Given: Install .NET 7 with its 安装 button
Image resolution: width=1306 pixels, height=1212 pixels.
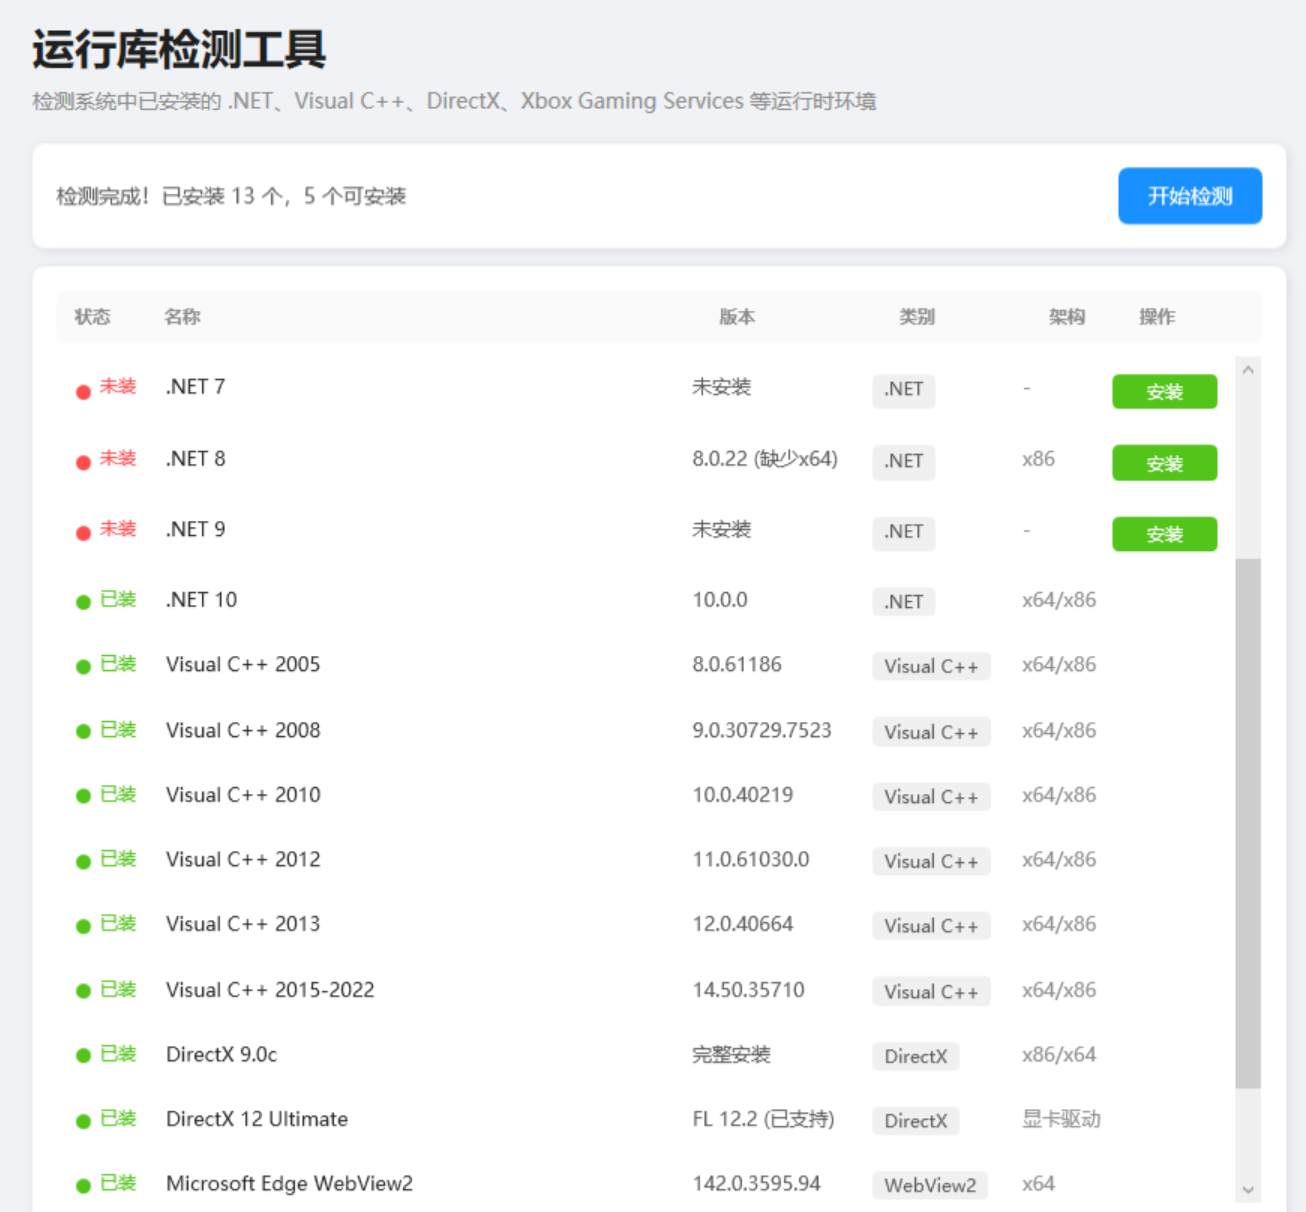Looking at the screenshot, I should point(1164,392).
